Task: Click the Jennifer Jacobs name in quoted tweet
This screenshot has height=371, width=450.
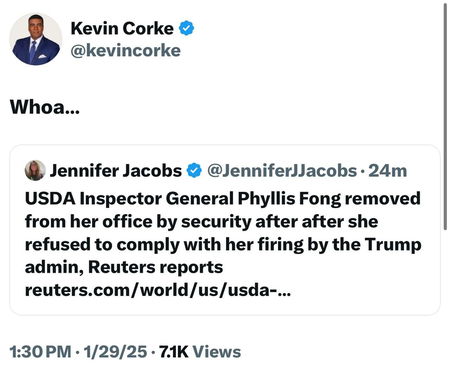Action: click(x=116, y=171)
